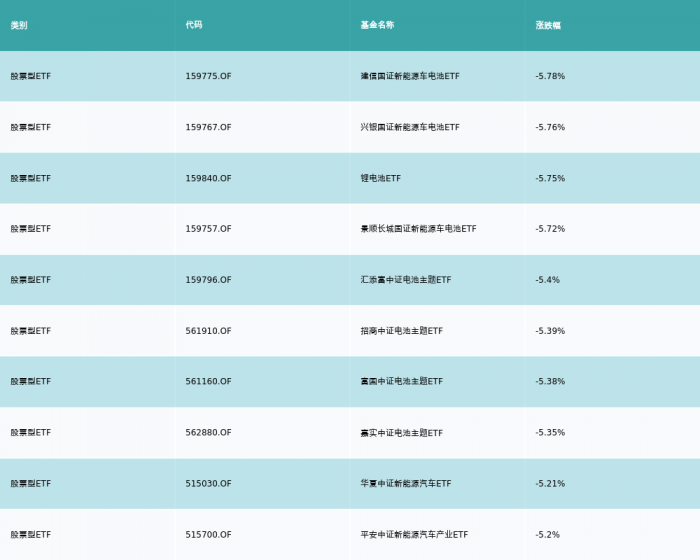This screenshot has width=700, height=560.
Task: Select fund code 159796.OF
Action: pos(208,280)
